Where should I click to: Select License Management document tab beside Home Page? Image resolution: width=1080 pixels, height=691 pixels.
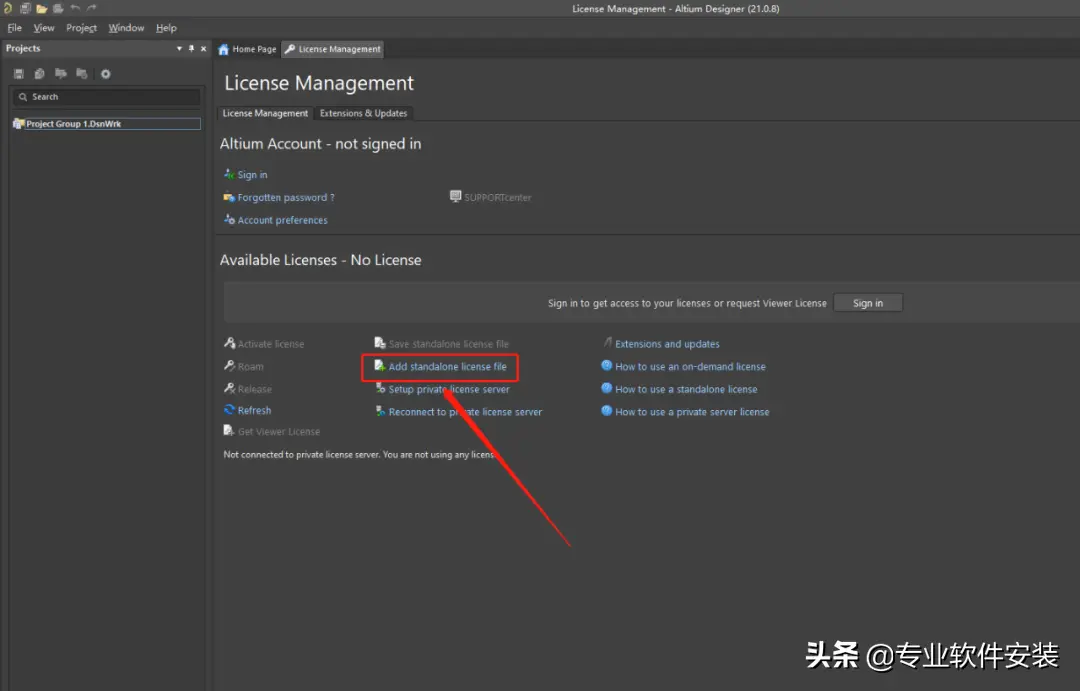333,49
